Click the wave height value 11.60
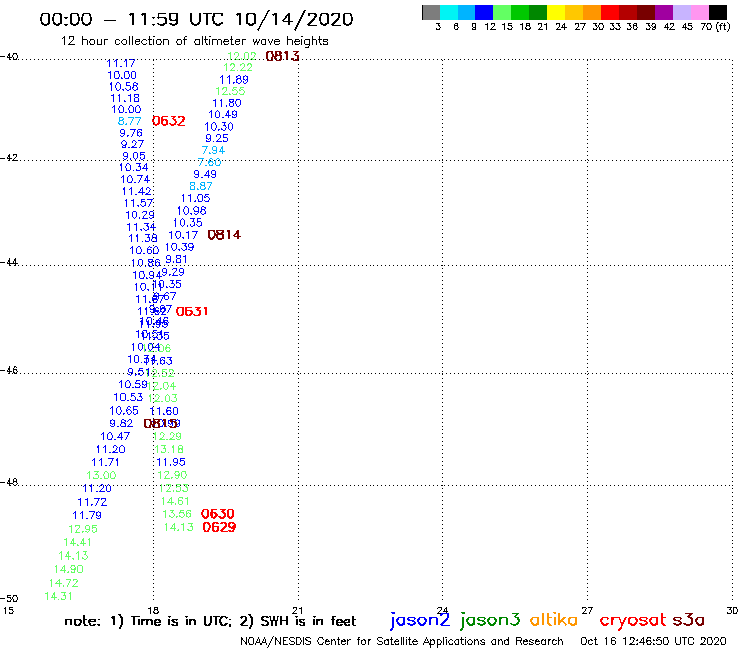Screen dimensions: 740x650 pos(164,411)
